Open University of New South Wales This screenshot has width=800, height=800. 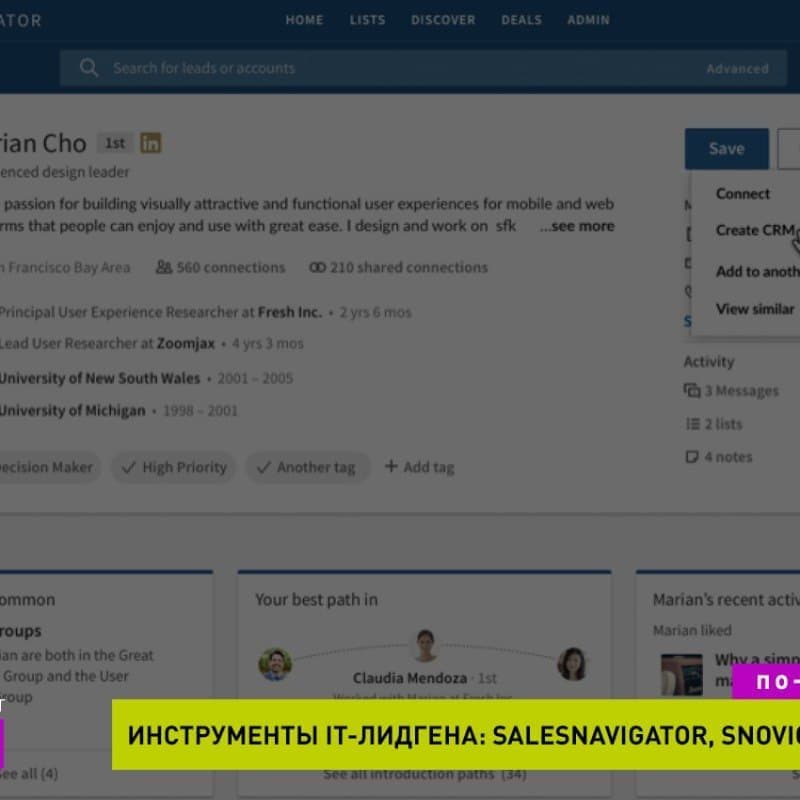click(x=100, y=378)
